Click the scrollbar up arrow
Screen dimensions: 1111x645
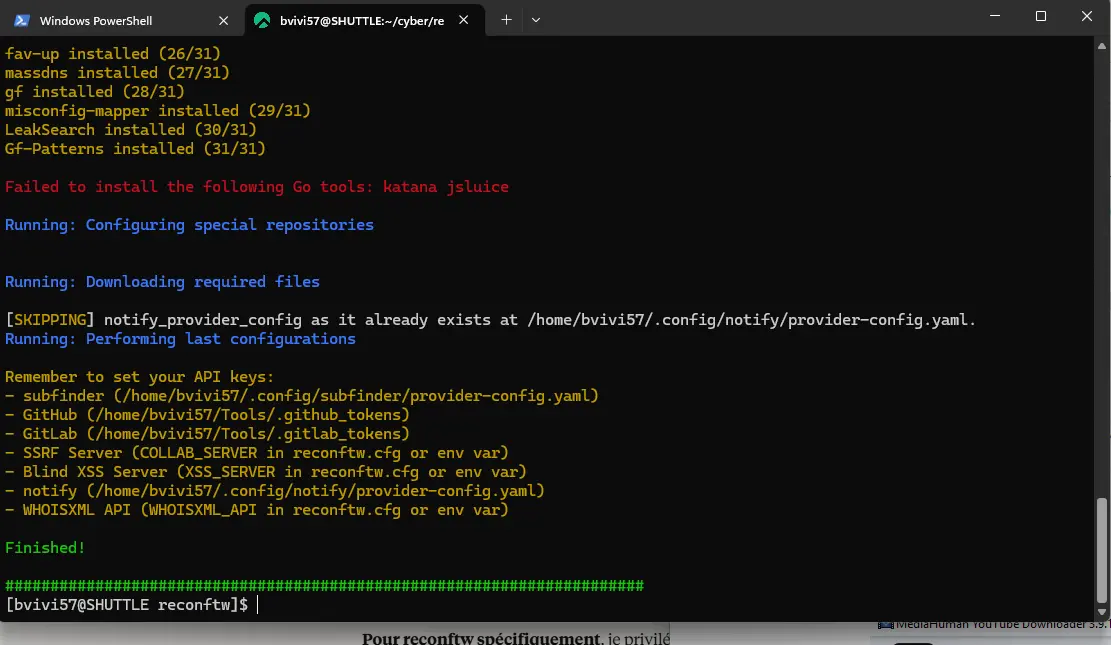pyautogui.click(x=1101, y=45)
